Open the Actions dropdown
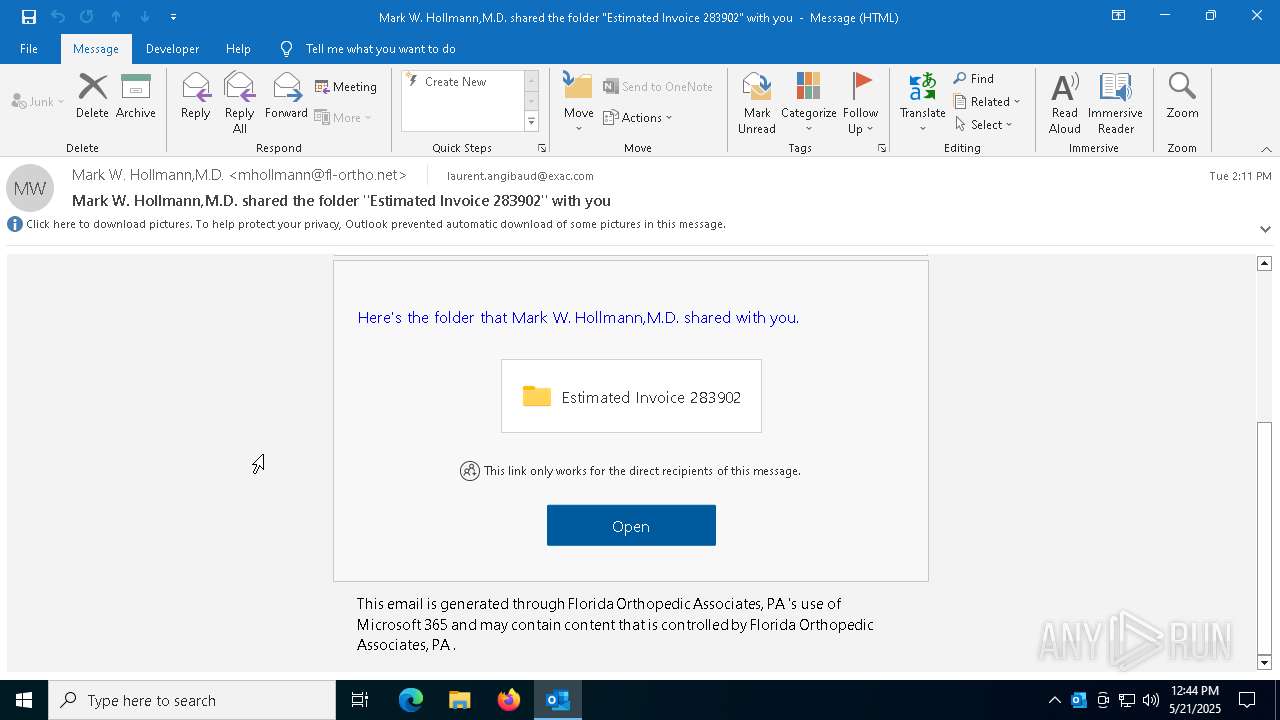Viewport: 1280px width, 720px height. pyautogui.click(x=638, y=117)
